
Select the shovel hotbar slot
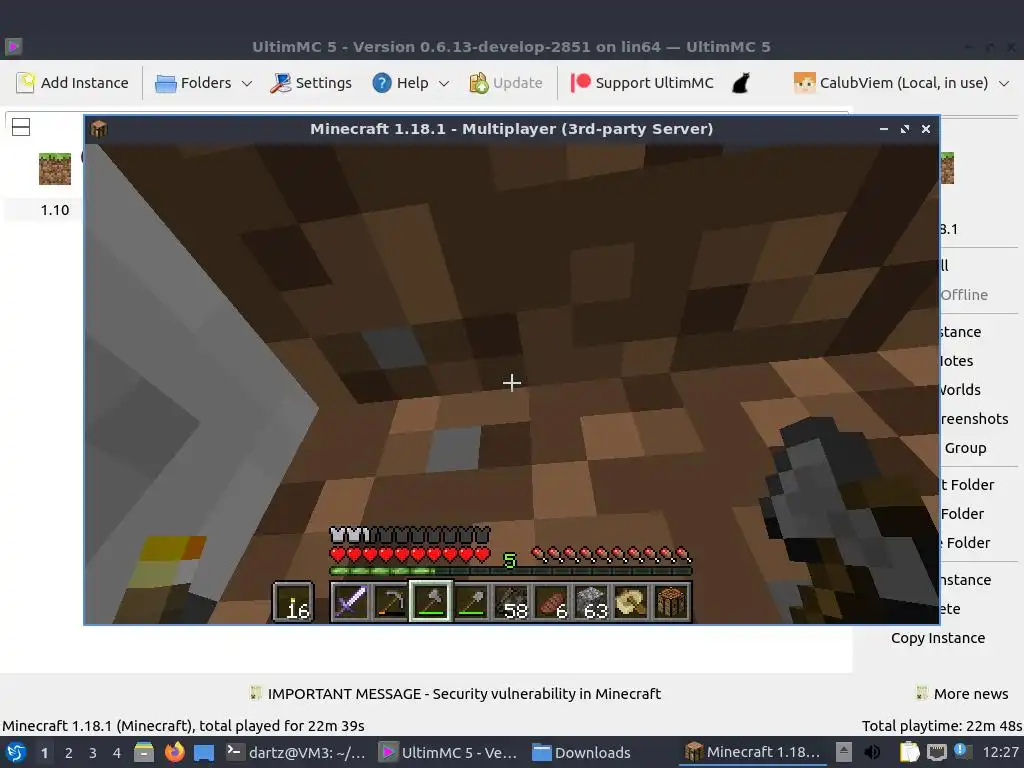(x=471, y=601)
